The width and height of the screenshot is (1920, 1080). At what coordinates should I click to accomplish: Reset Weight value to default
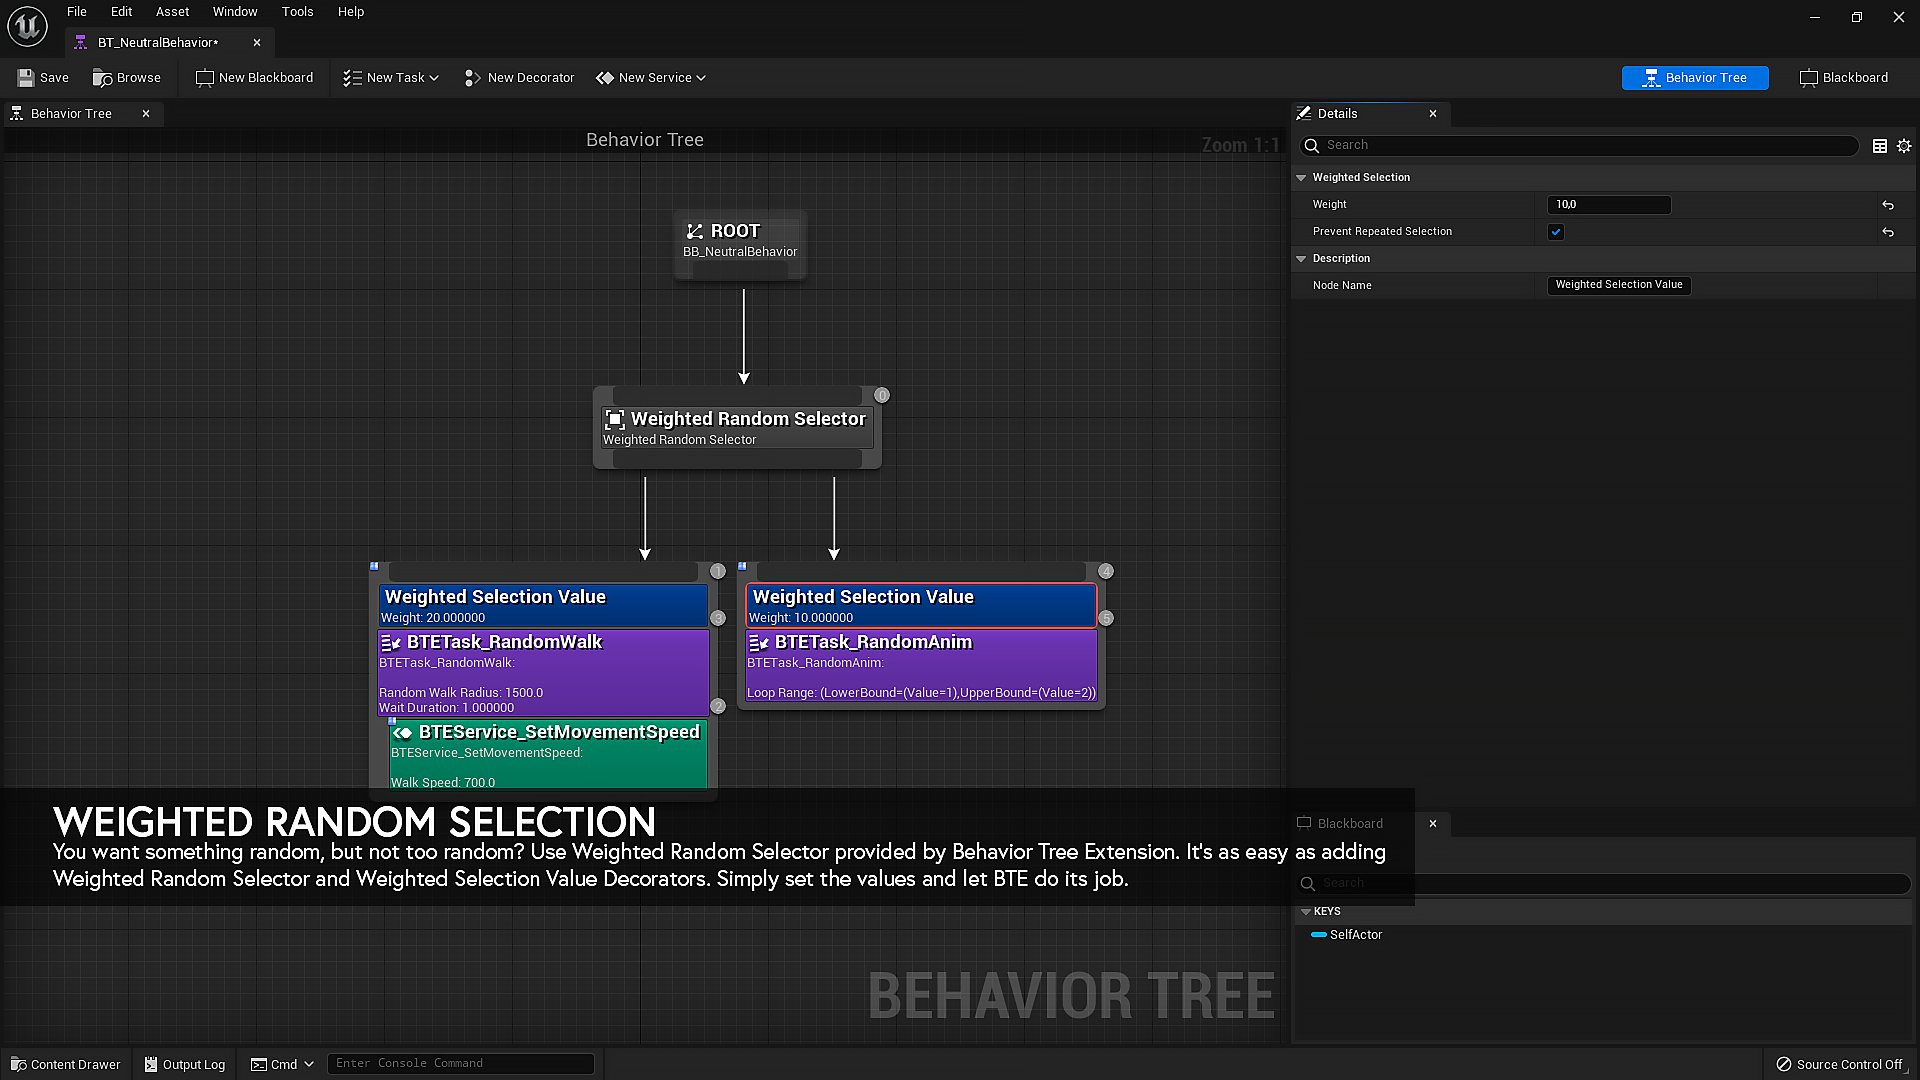[x=1888, y=205]
